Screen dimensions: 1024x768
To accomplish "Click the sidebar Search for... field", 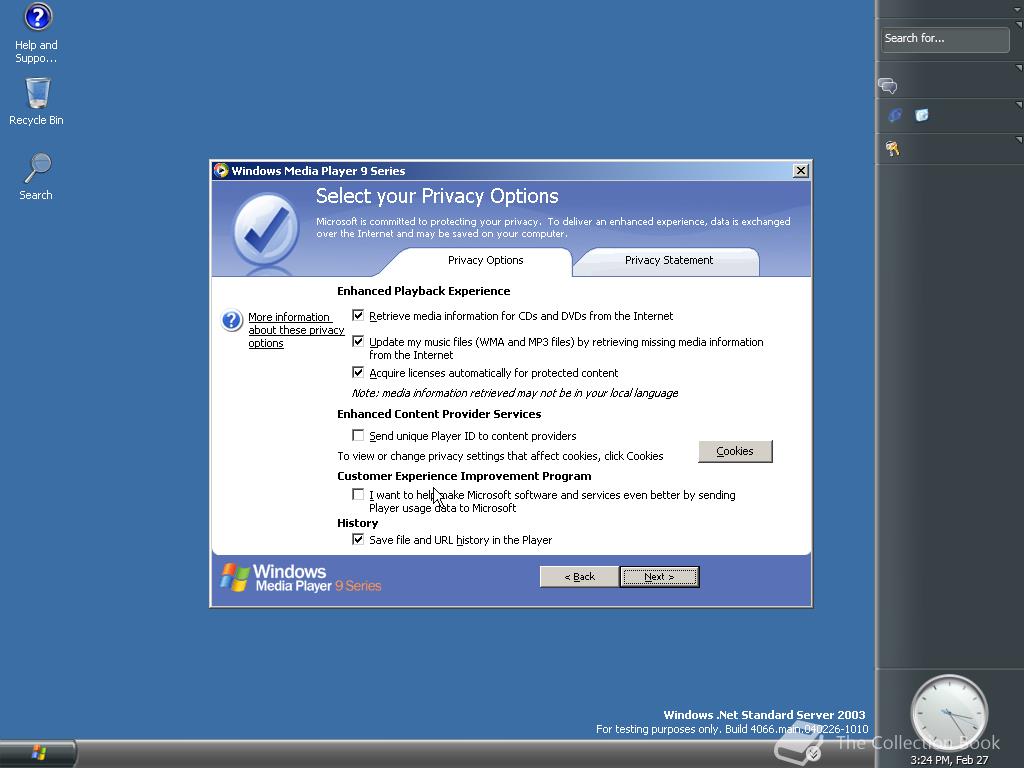I will tap(945, 39).
